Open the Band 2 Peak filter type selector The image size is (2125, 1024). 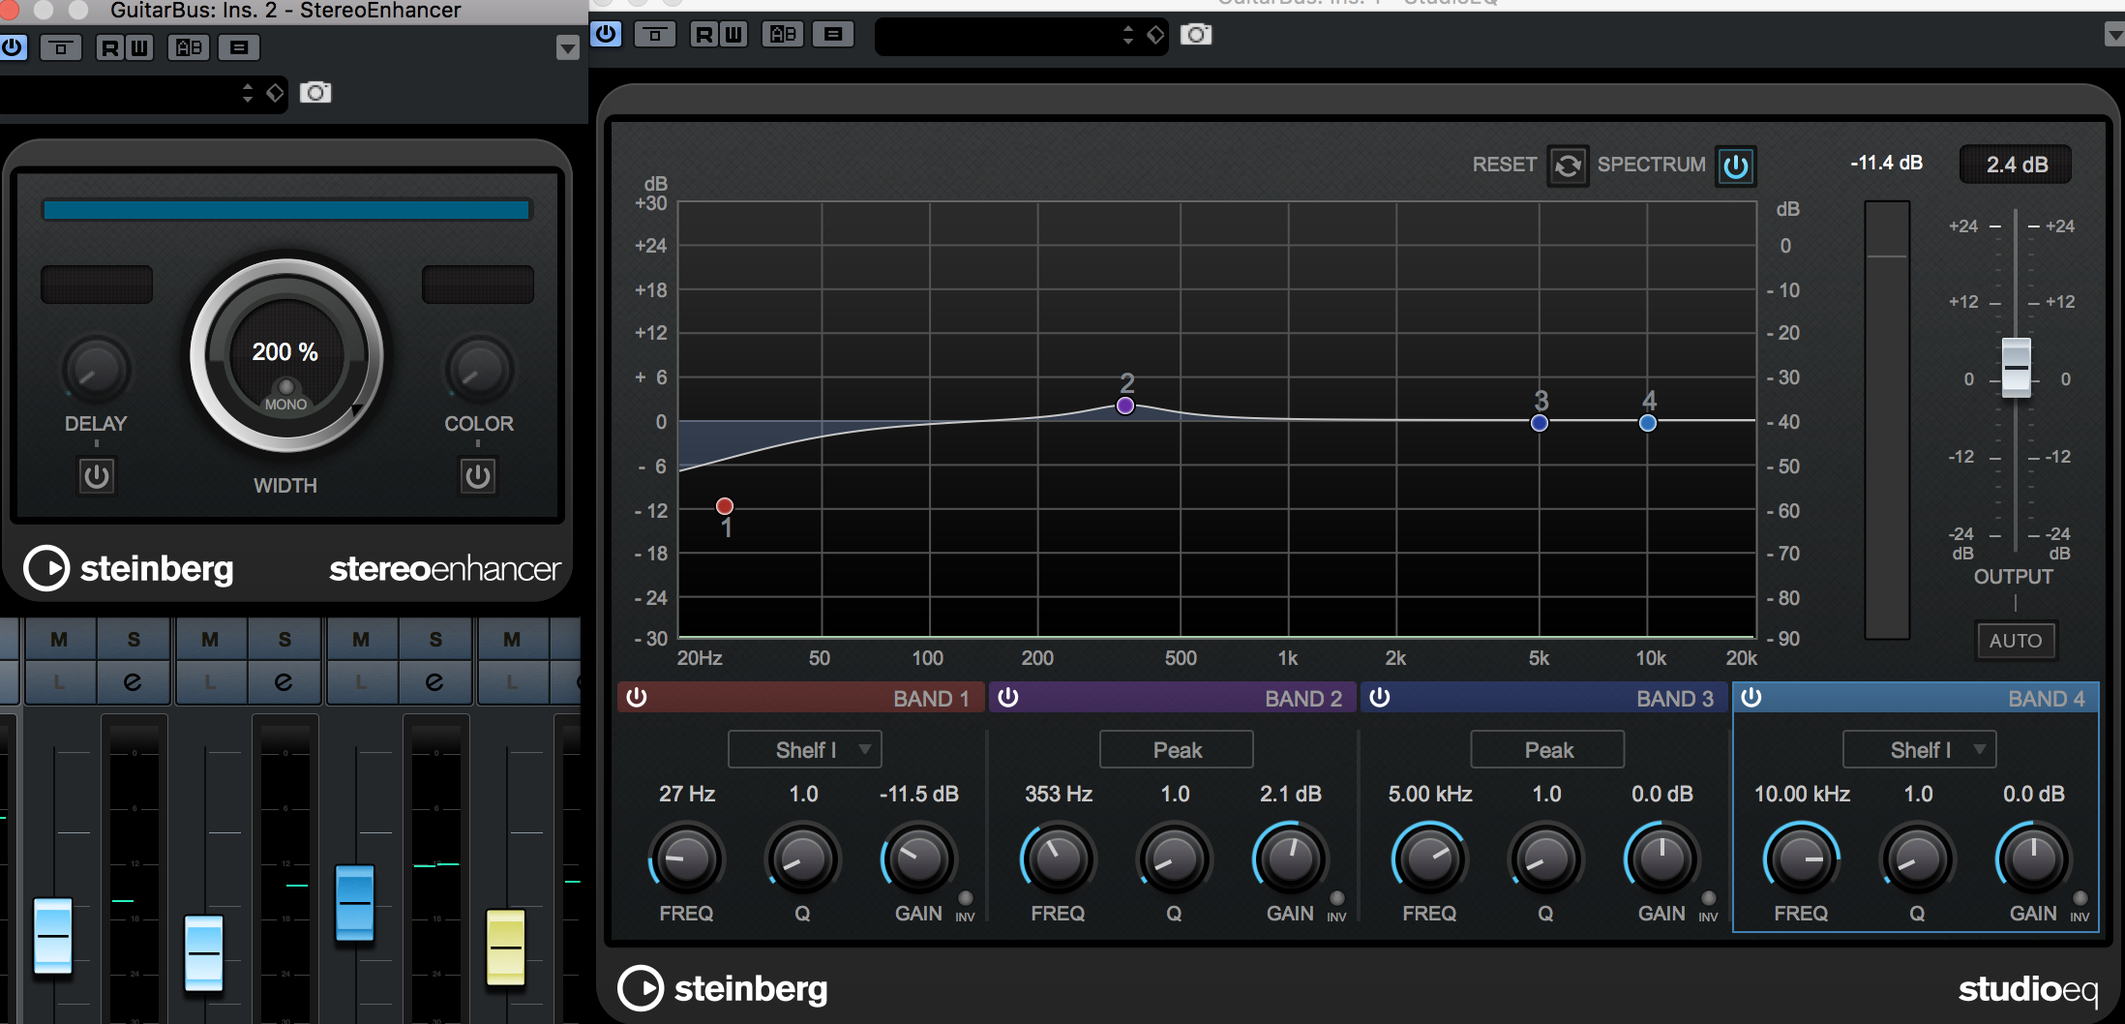click(1177, 750)
